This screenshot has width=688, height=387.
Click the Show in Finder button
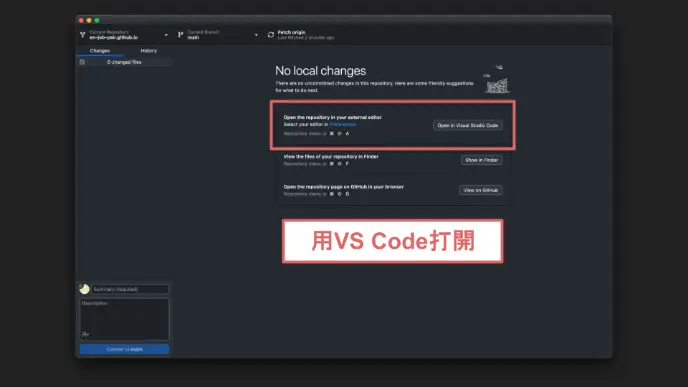481,160
